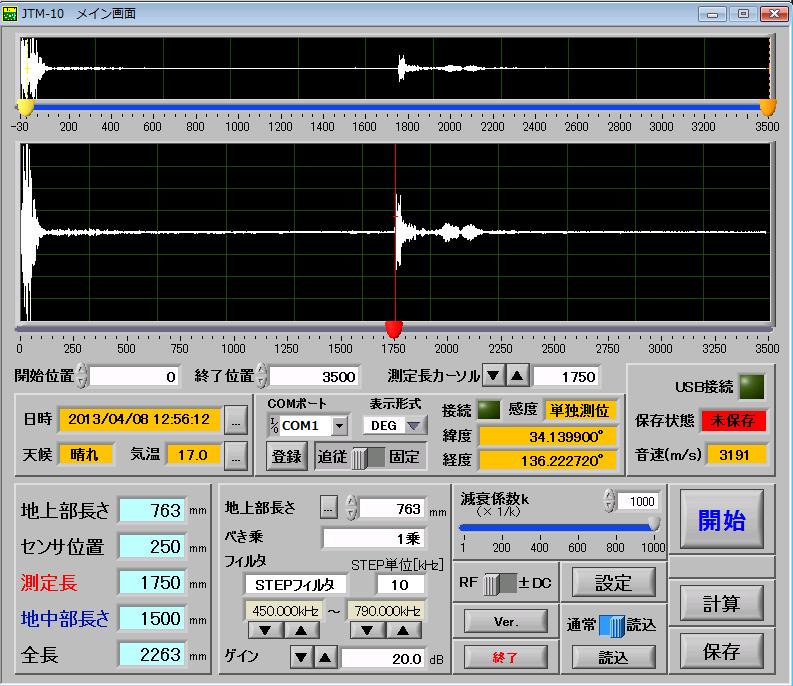Click the 測定長 1750 value in left panel
This screenshot has height=686, width=793.
153,582
